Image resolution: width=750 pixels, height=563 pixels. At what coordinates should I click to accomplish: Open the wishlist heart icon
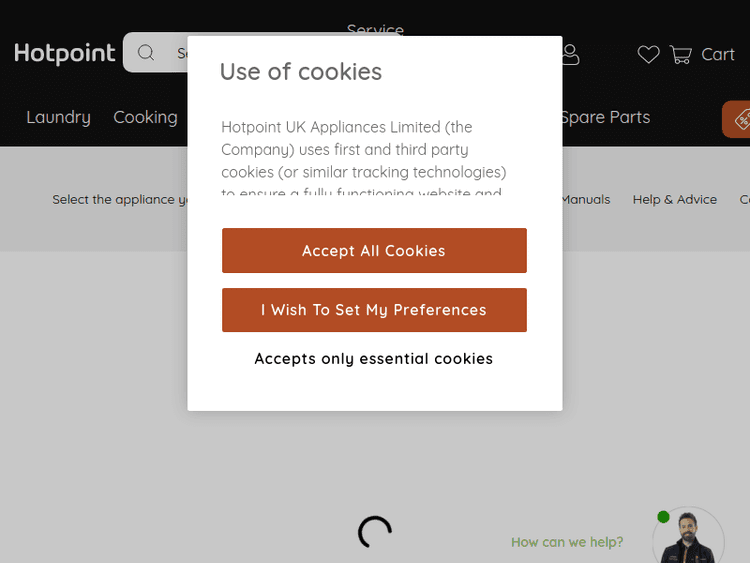point(649,55)
